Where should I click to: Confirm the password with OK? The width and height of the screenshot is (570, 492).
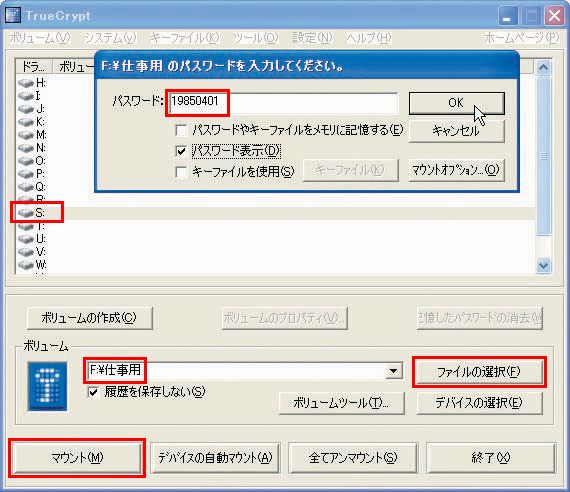coord(457,103)
